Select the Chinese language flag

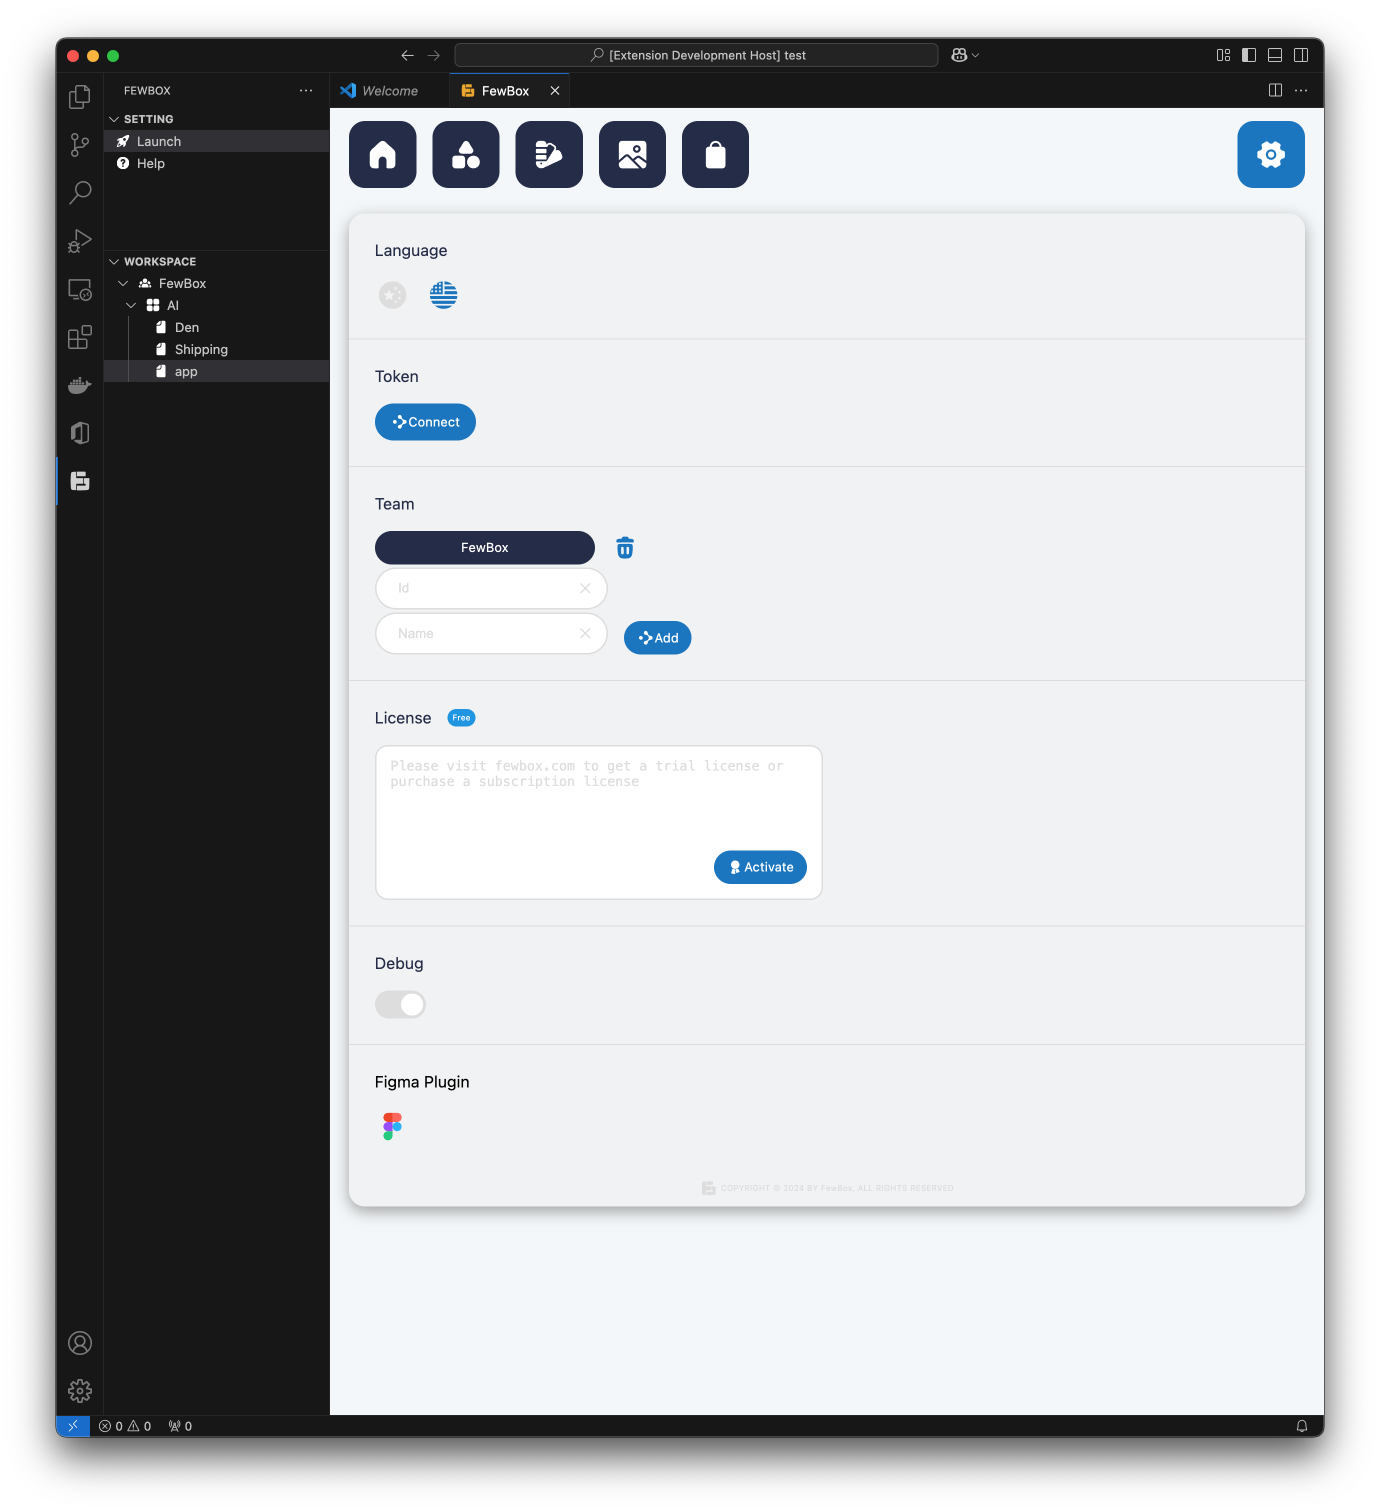point(392,295)
